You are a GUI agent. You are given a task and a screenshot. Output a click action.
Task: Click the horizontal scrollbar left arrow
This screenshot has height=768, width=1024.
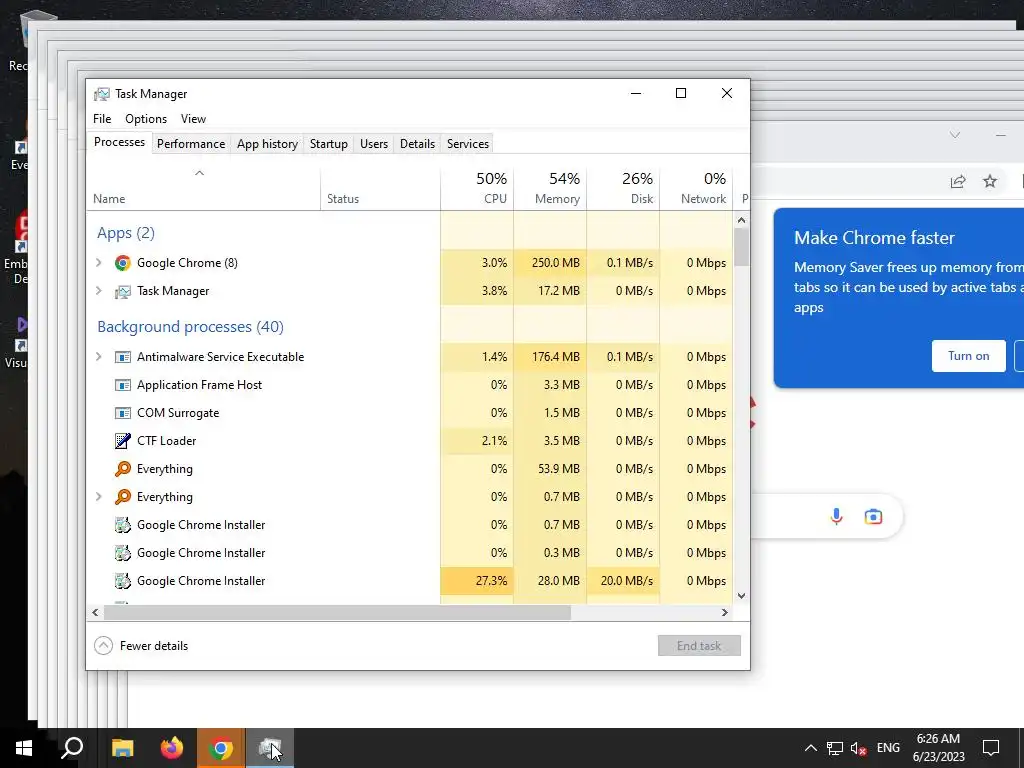[x=95, y=613]
